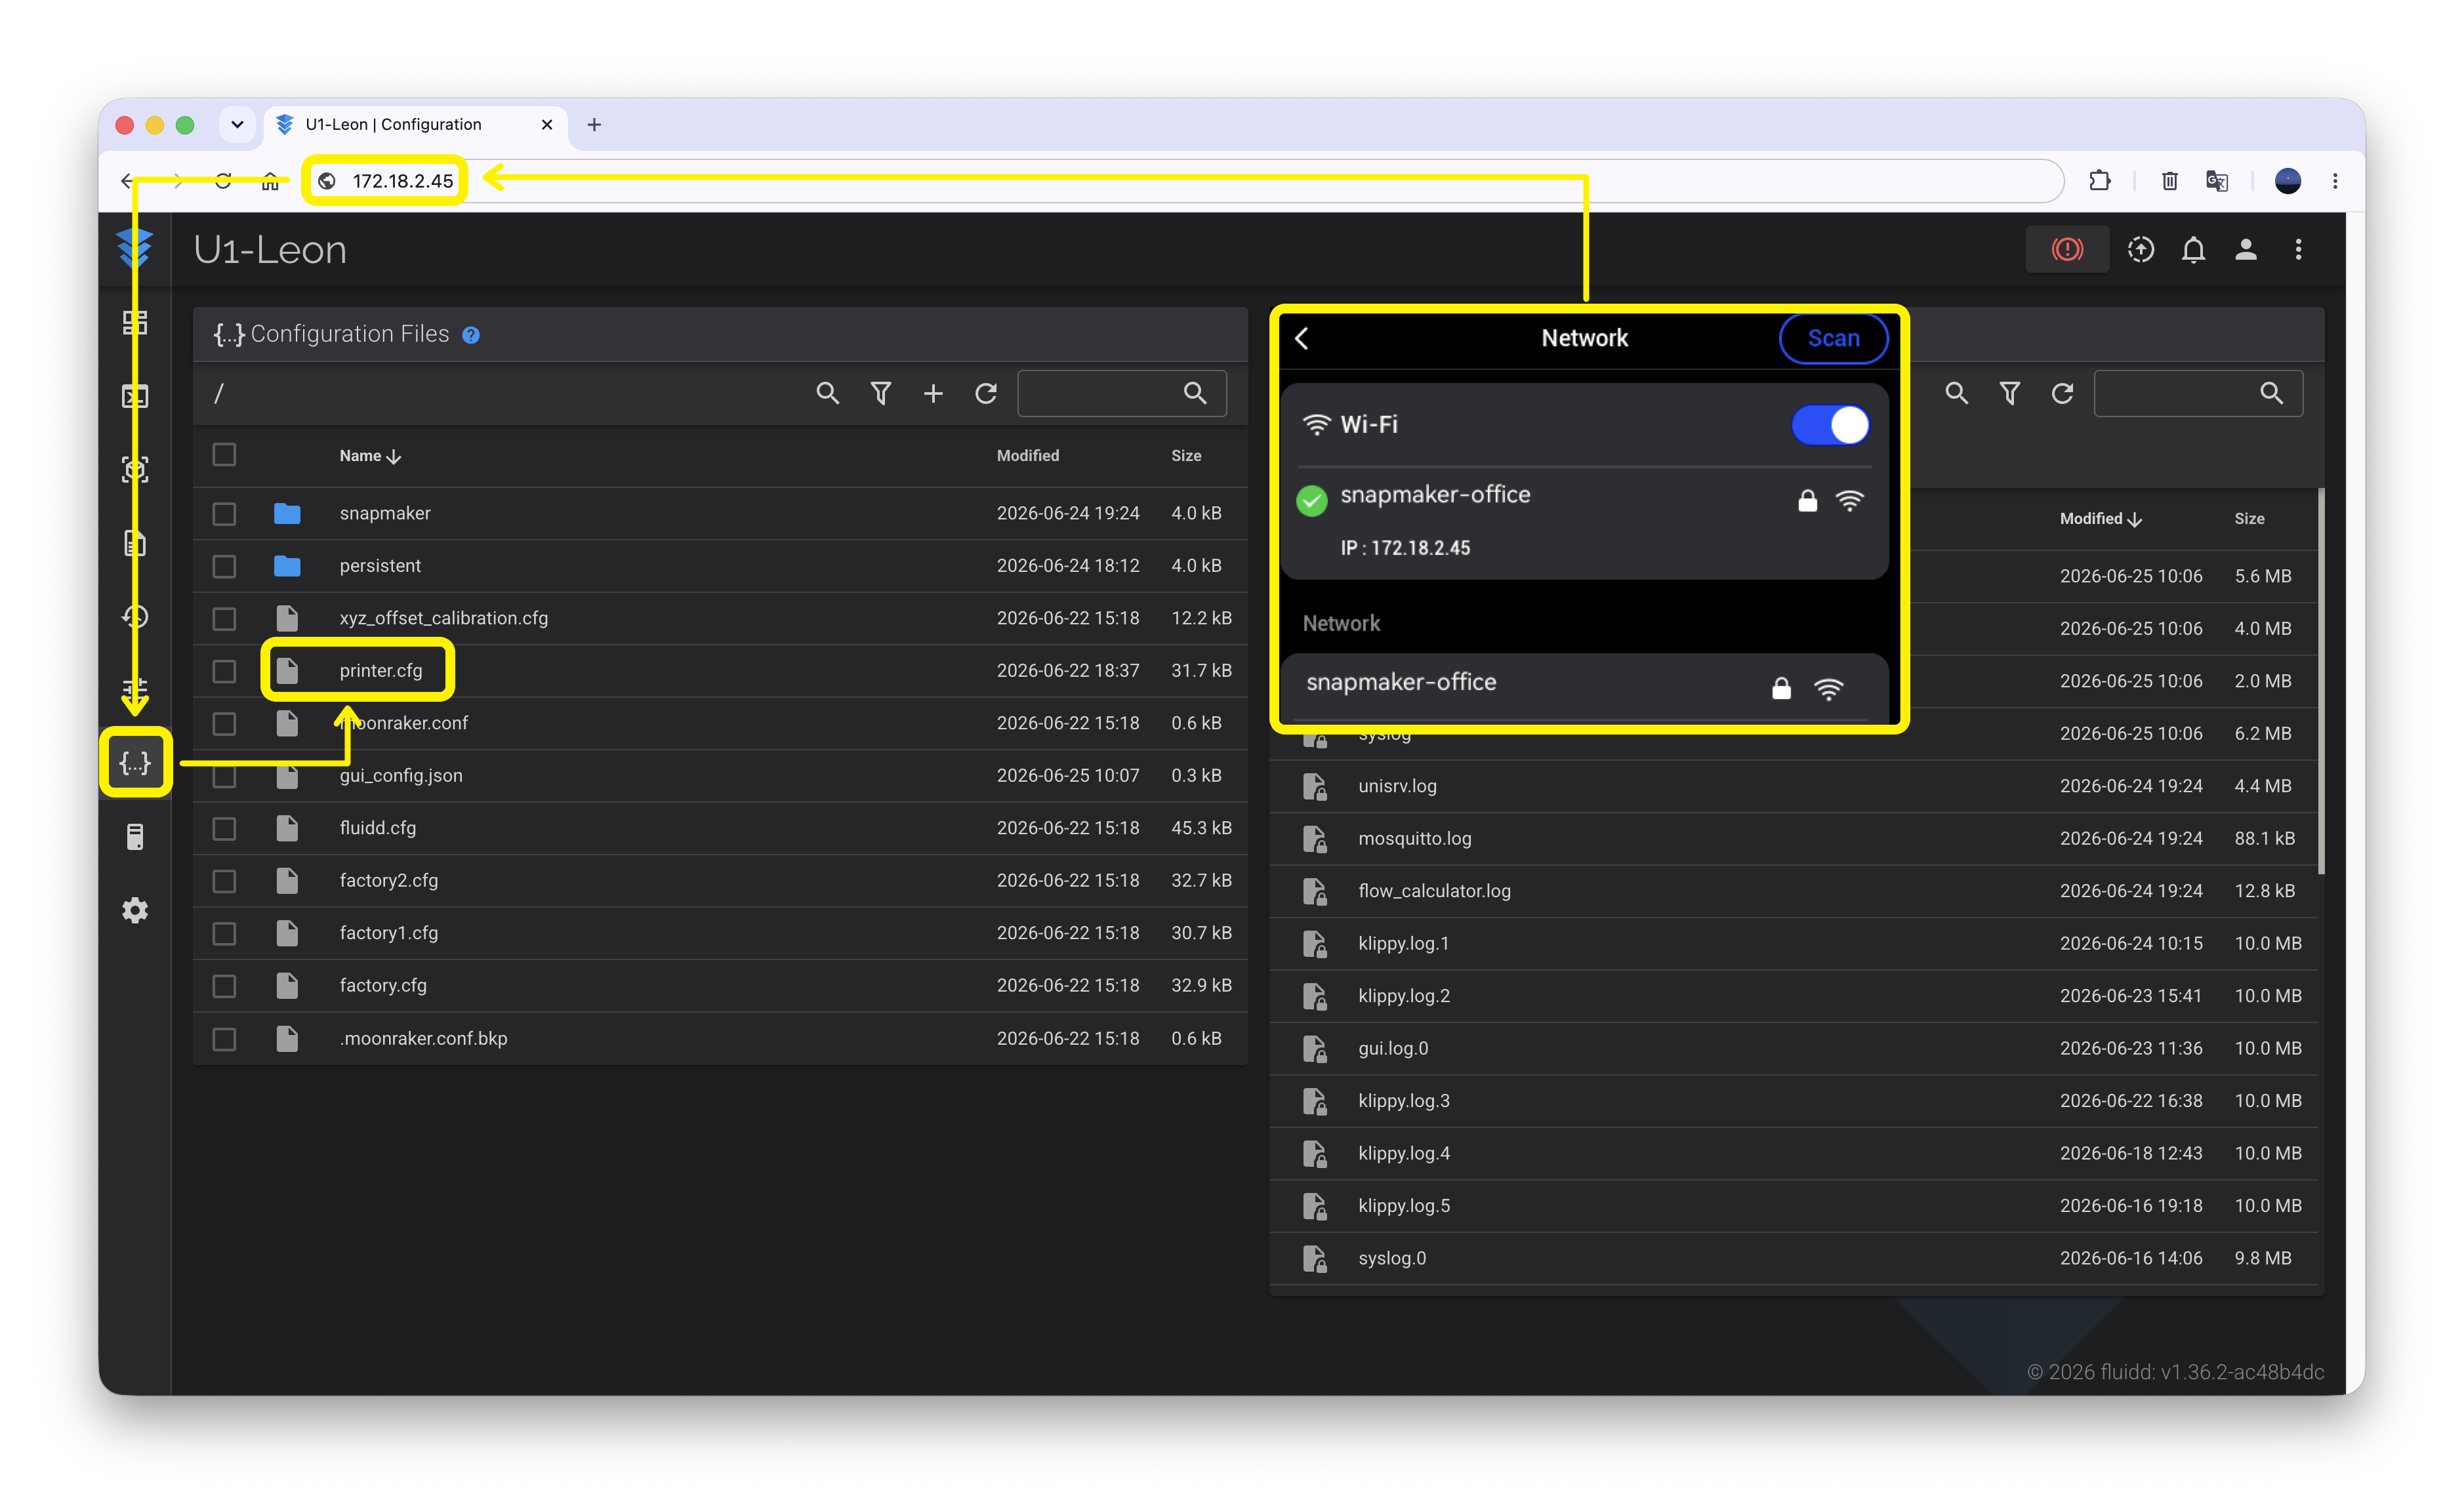
Task: Open the print History page in sidebar
Action: (135, 617)
